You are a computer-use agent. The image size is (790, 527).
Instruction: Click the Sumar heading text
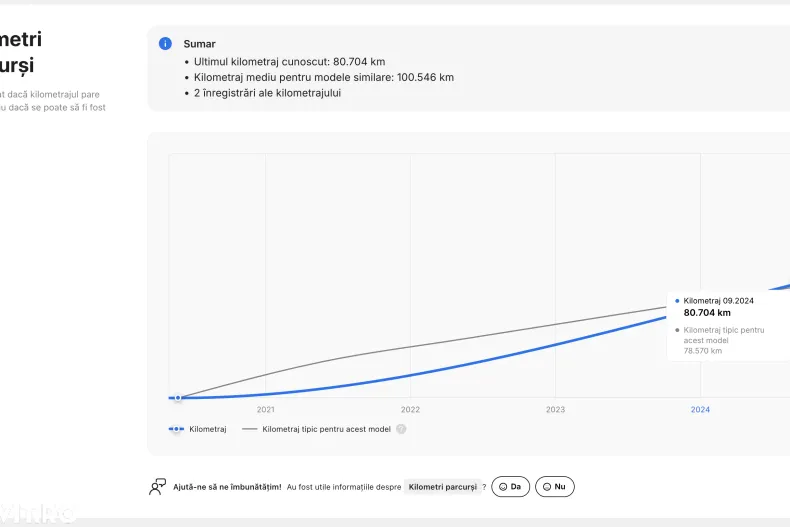point(199,44)
